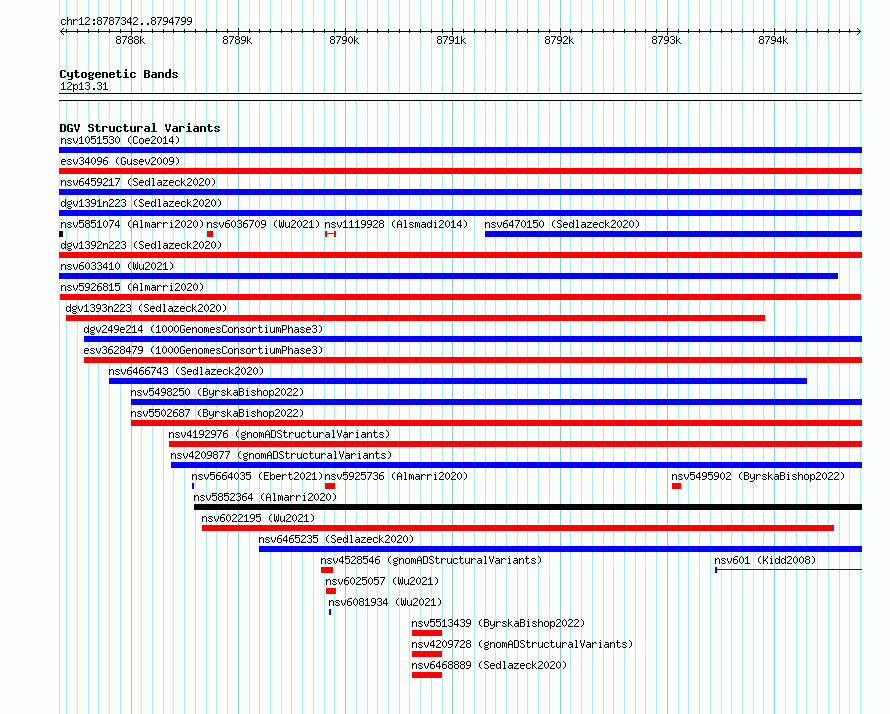Select the red nsv4528546 feature block
This screenshot has width=890, height=714.
point(327,570)
